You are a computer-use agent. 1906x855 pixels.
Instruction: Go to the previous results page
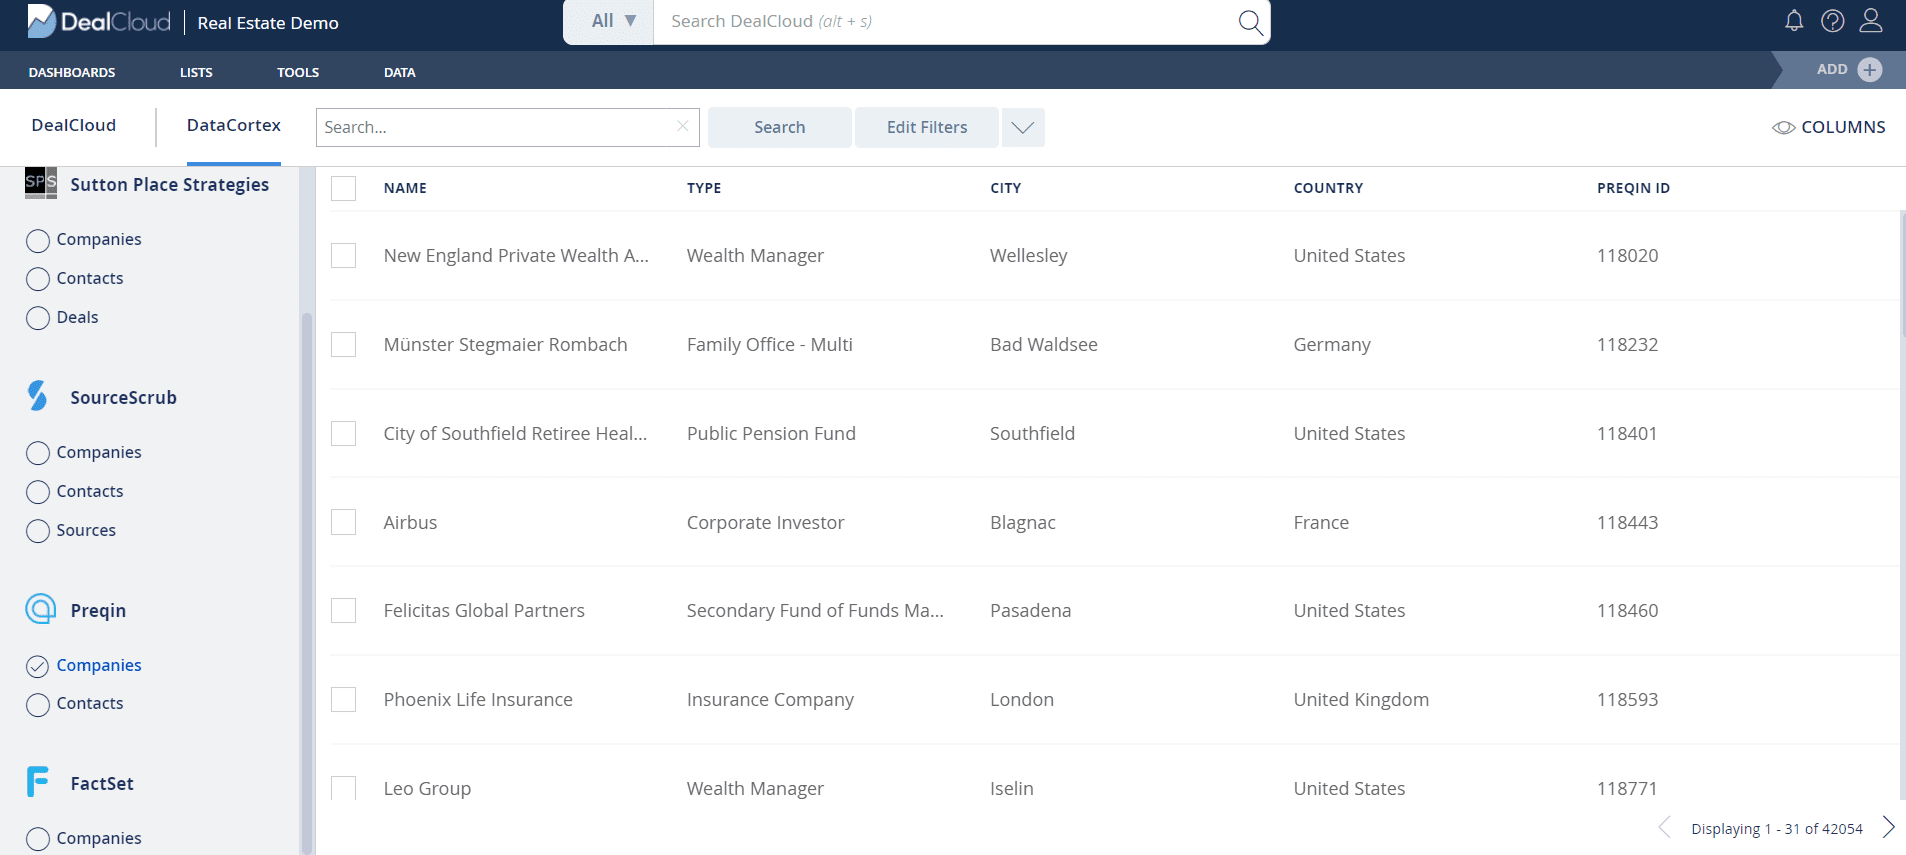(1665, 827)
